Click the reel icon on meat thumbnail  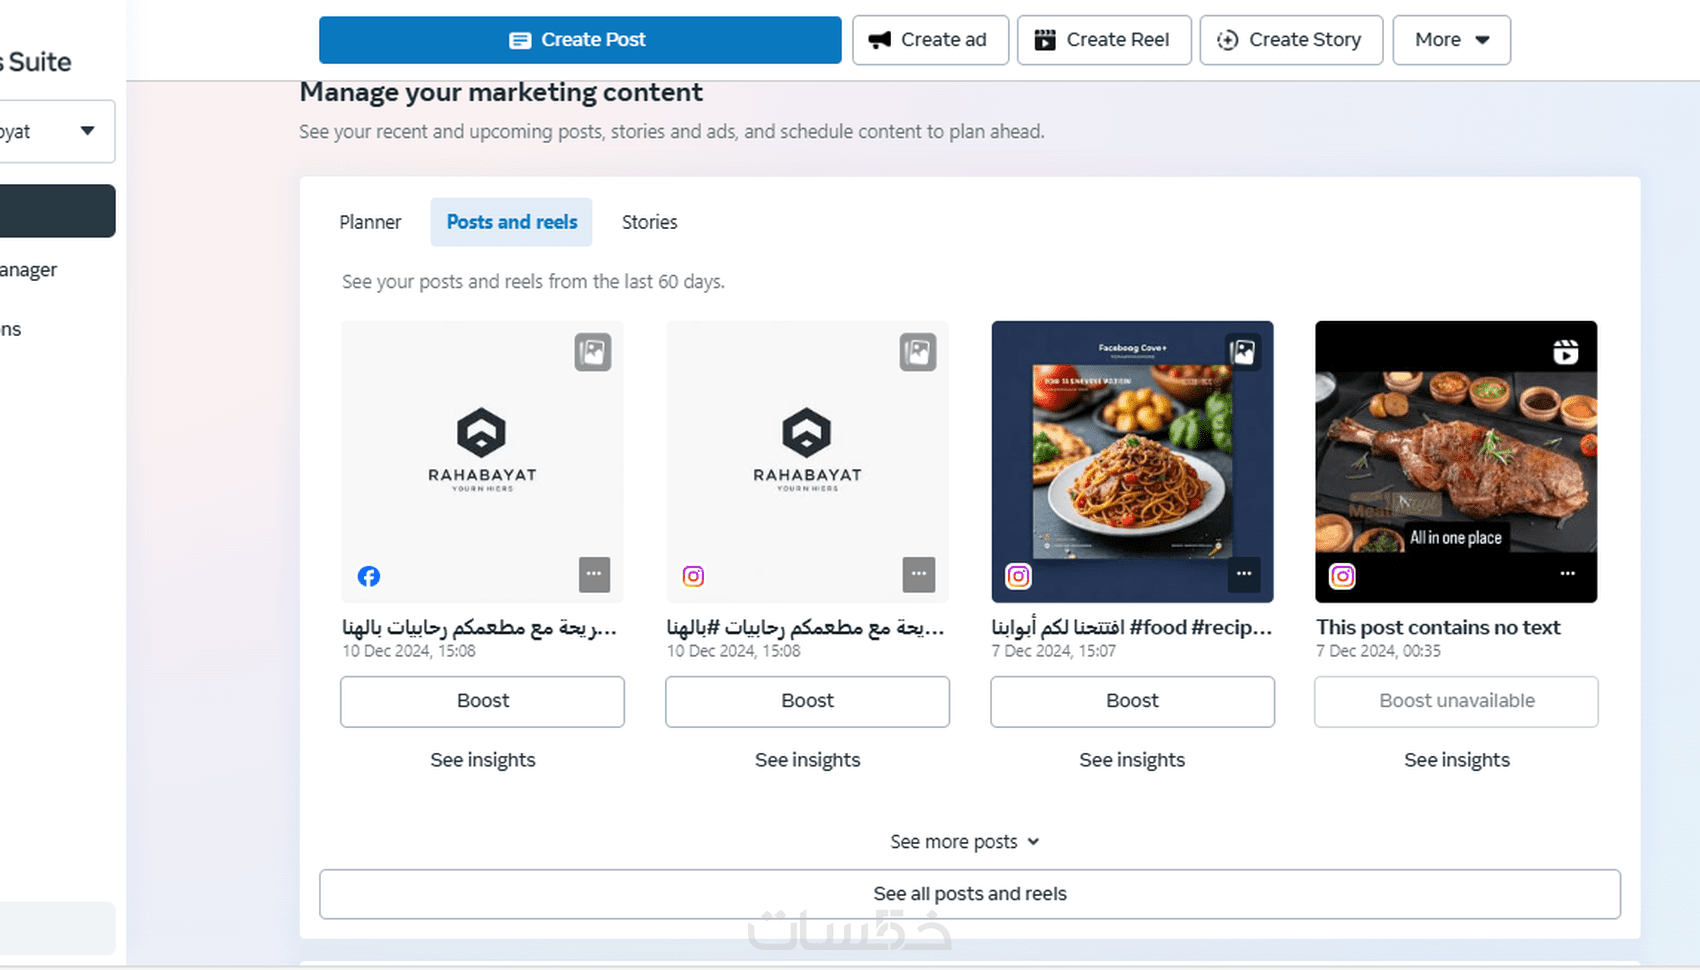[1565, 352]
